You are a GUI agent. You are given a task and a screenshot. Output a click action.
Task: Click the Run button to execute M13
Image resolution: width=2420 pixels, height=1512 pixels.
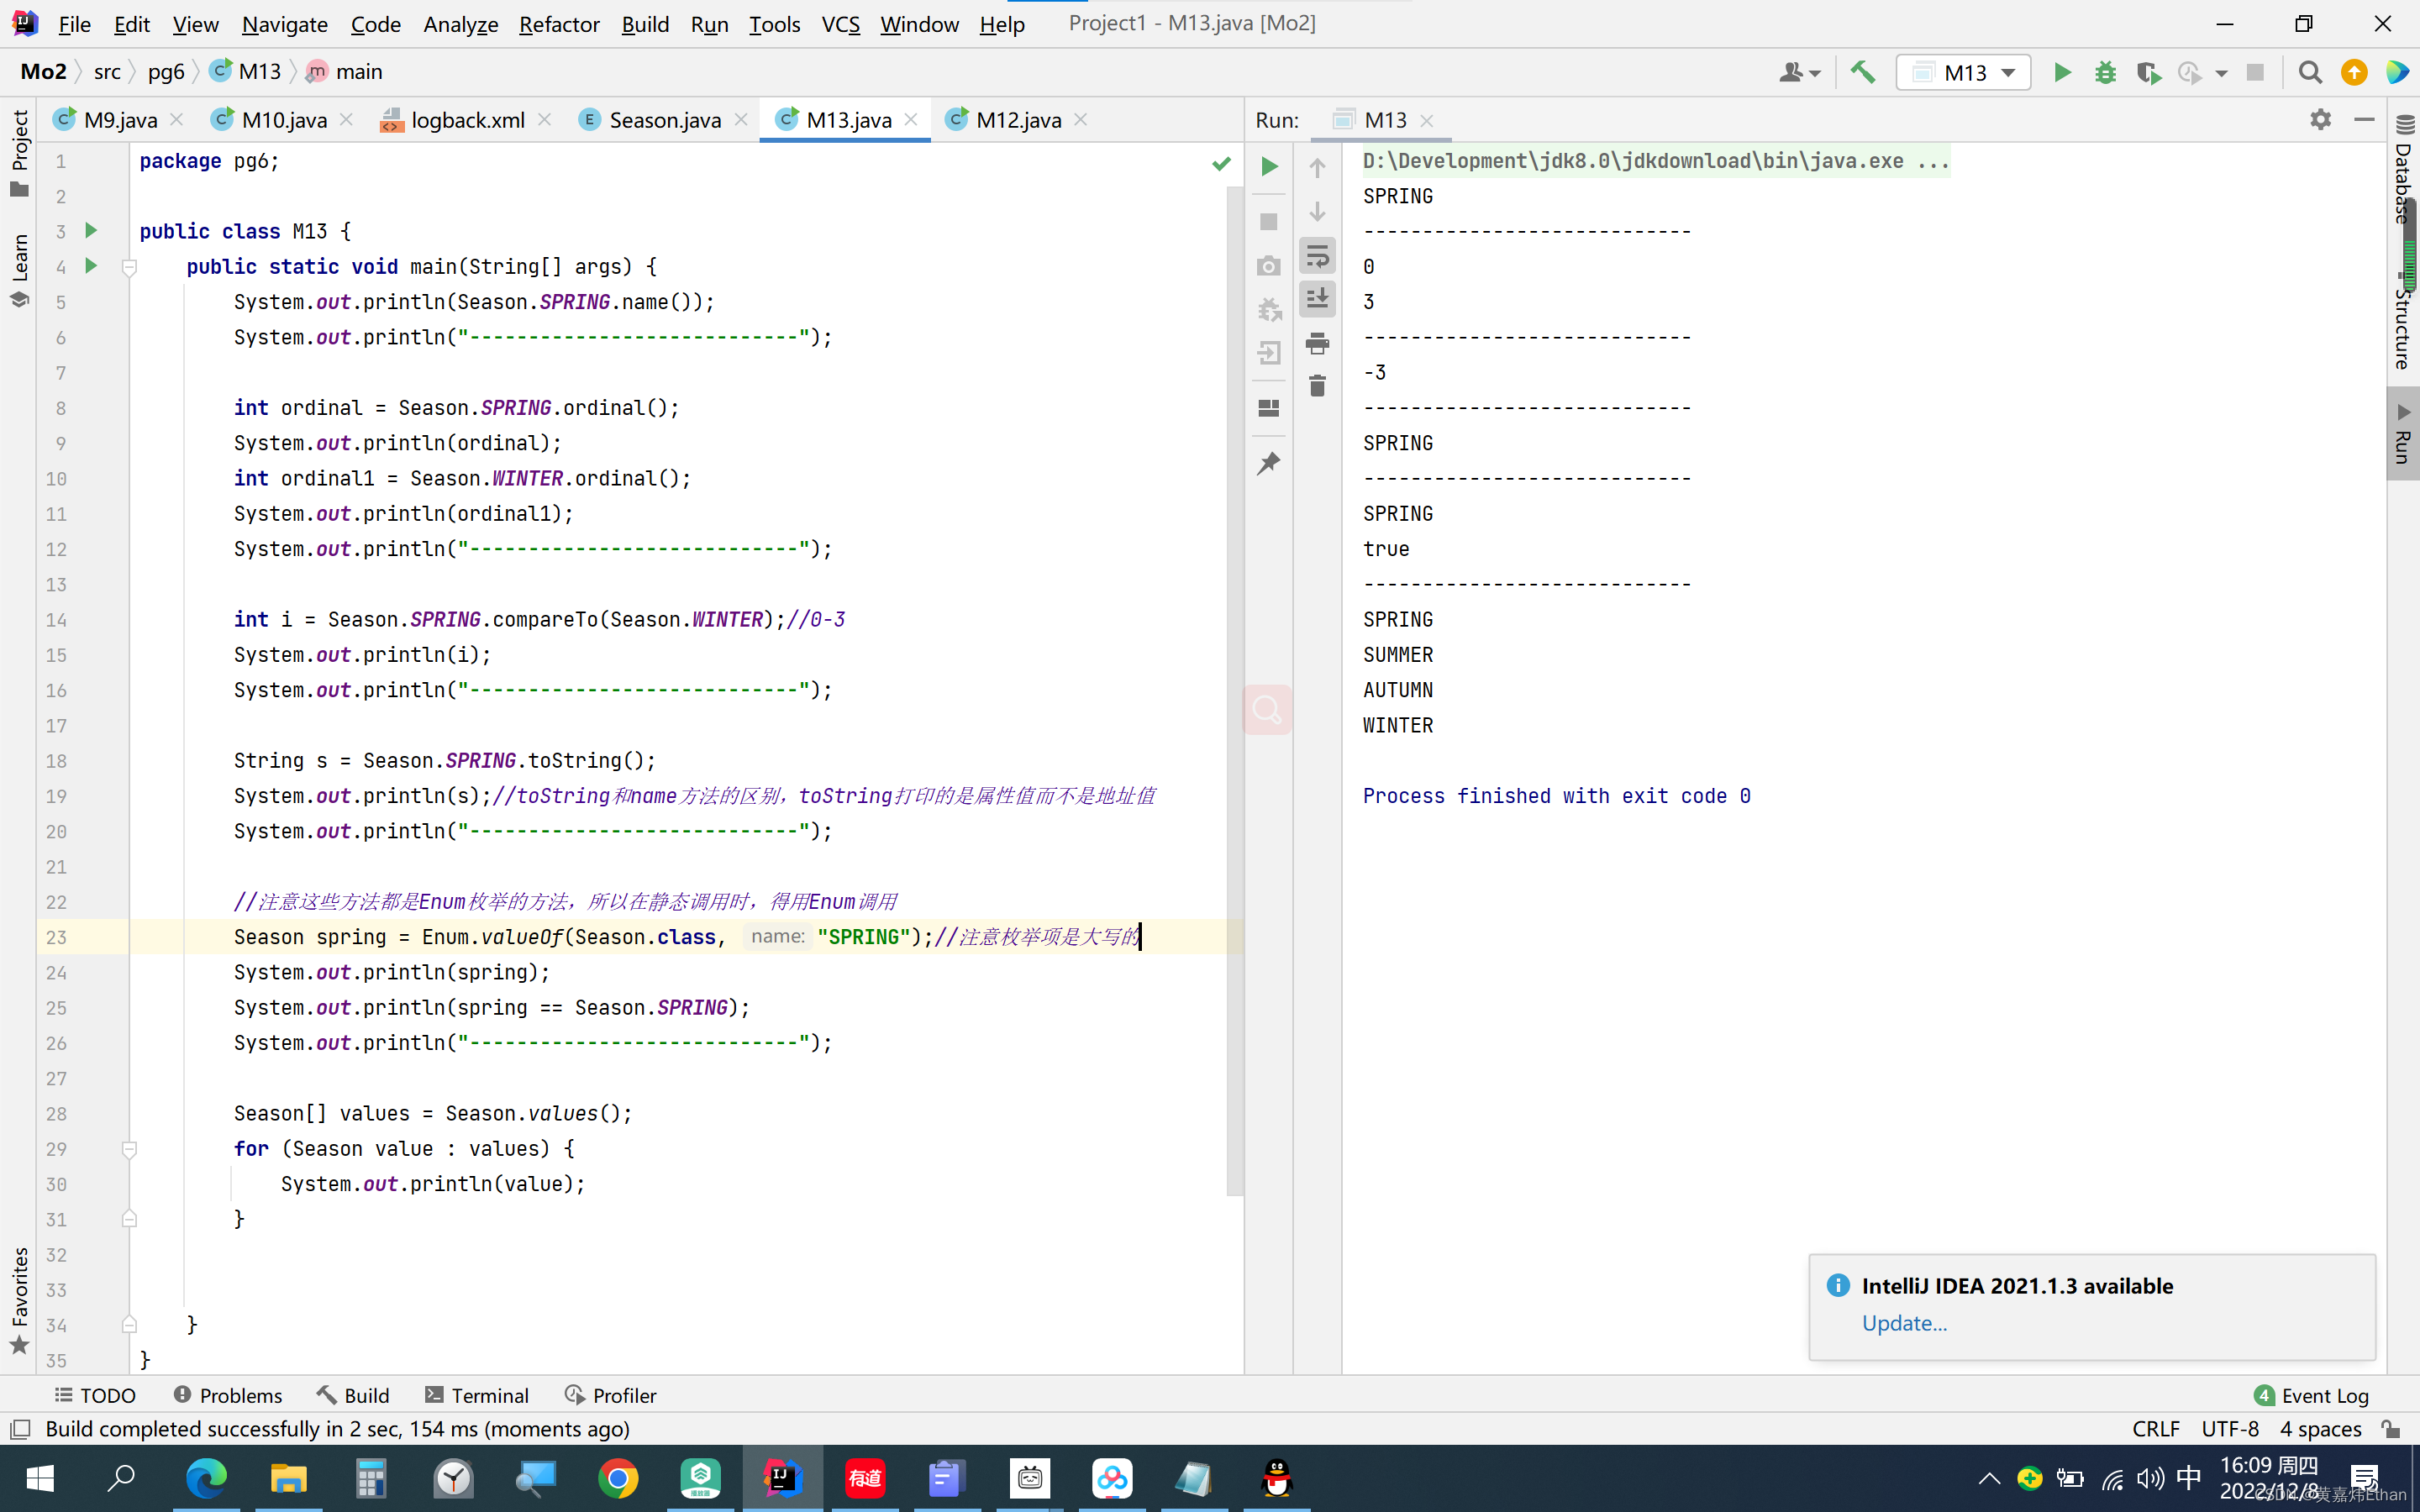tap(2058, 71)
